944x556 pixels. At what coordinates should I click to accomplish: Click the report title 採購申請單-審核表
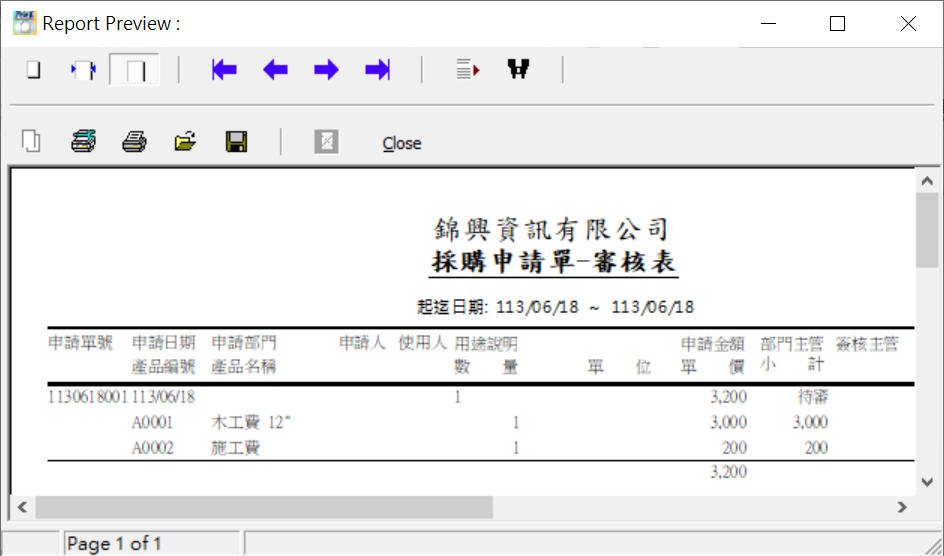click(553, 262)
